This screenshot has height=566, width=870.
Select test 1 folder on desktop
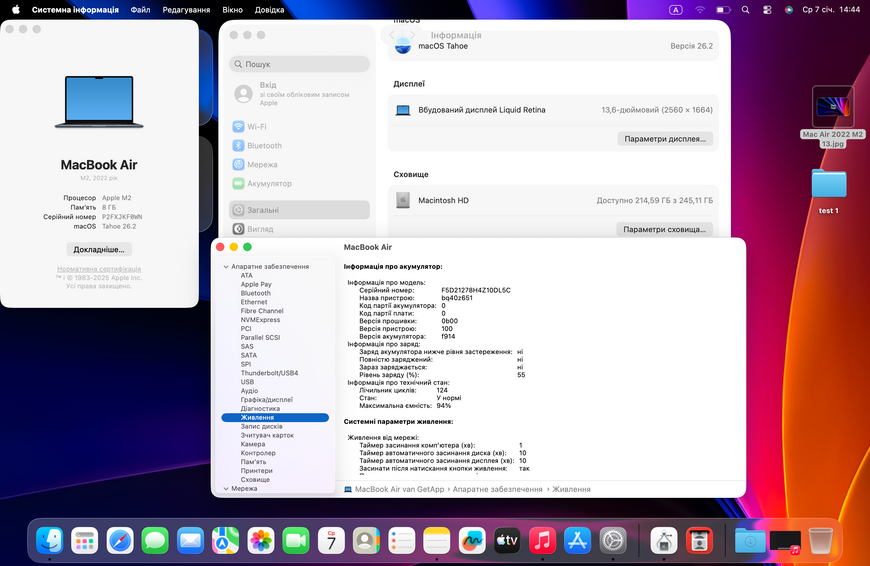click(x=829, y=191)
